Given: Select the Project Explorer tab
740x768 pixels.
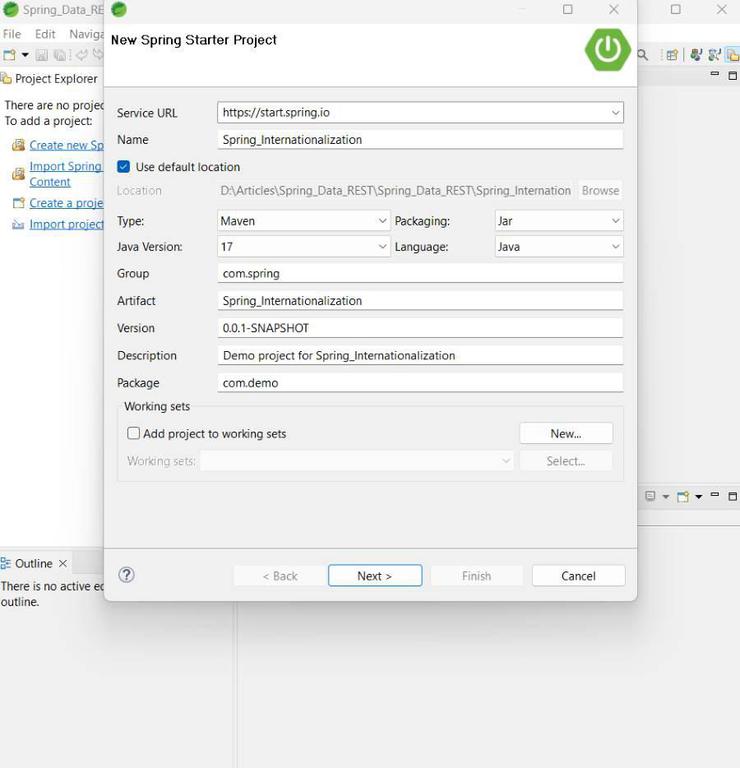Looking at the screenshot, I should [x=49, y=78].
